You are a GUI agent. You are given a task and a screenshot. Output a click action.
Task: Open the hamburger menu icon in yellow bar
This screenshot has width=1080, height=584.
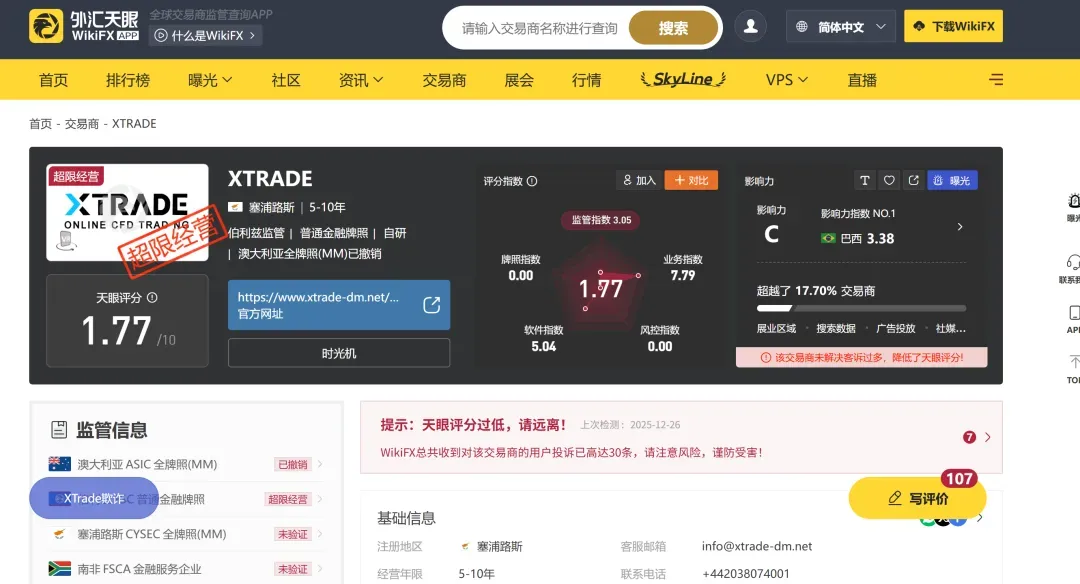click(x=996, y=79)
